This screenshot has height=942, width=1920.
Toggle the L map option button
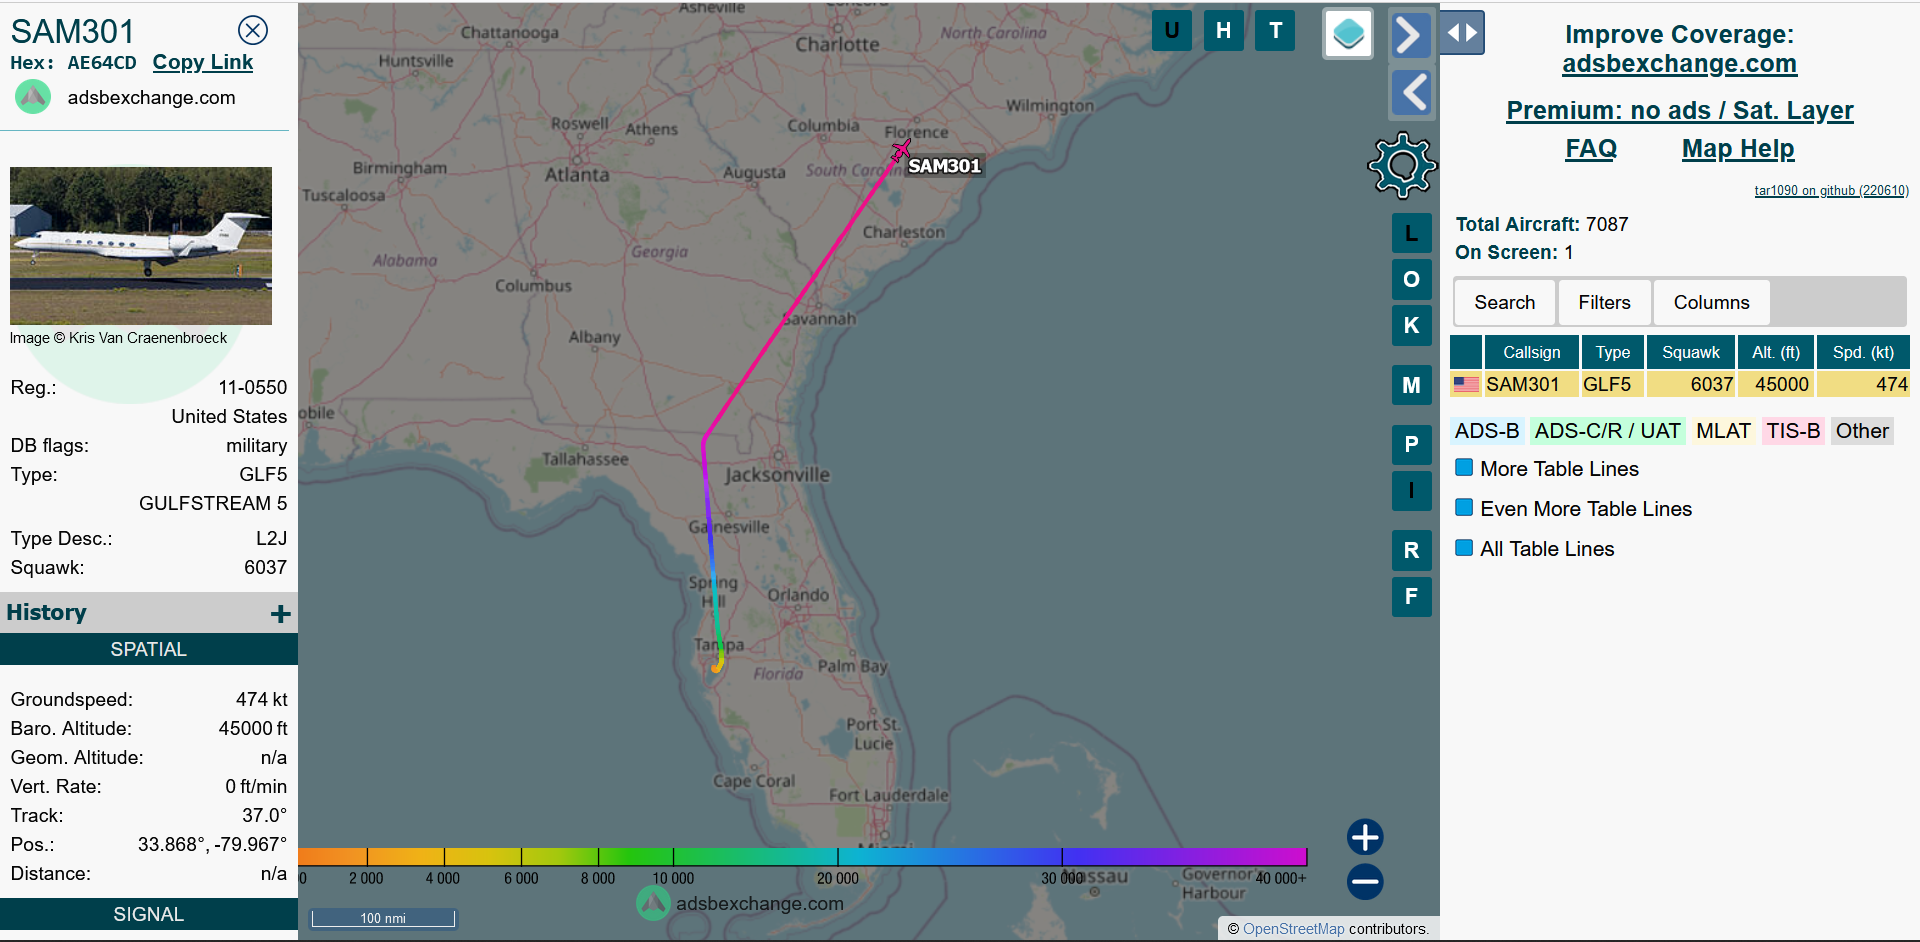point(1411,233)
